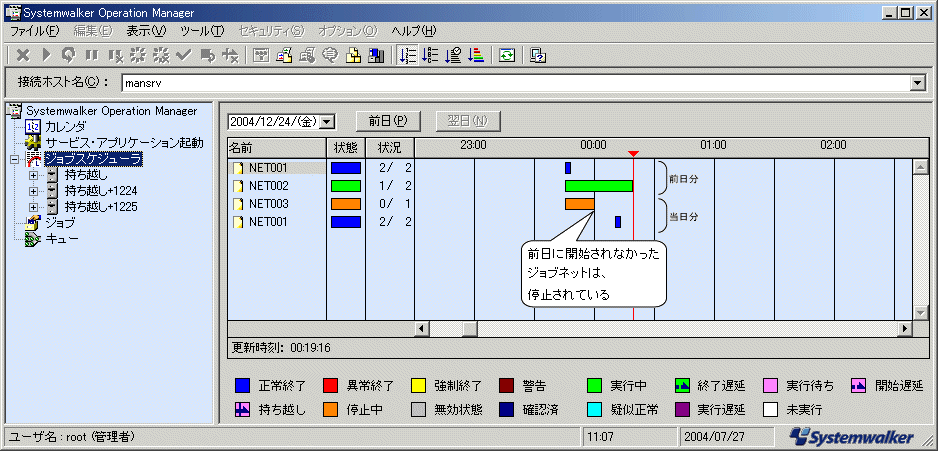Click the timeline horizontal scrollbar left arrow
Image resolution: width=938 pixels, height=451 pixels.
click(x=422, y=328)
